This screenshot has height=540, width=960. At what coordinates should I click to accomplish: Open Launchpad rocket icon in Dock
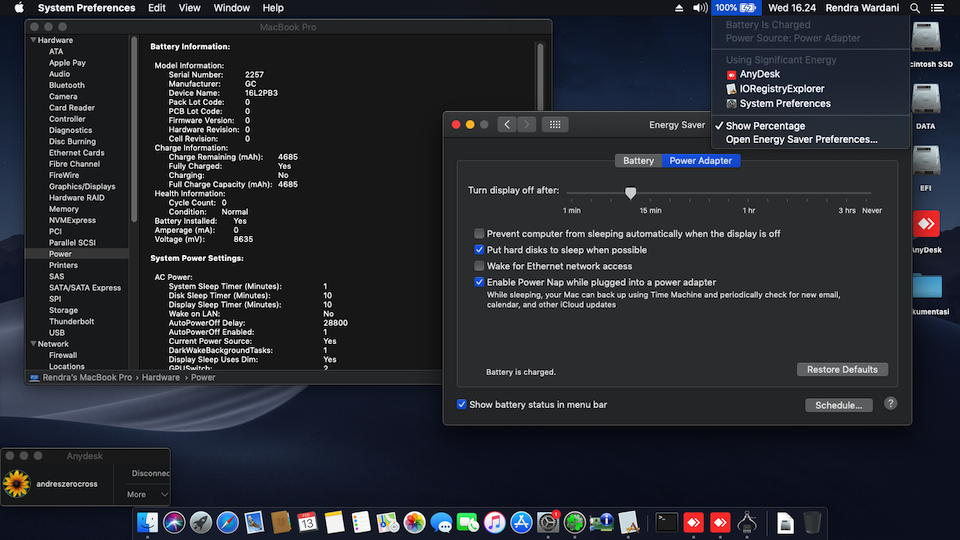[201, 522]
